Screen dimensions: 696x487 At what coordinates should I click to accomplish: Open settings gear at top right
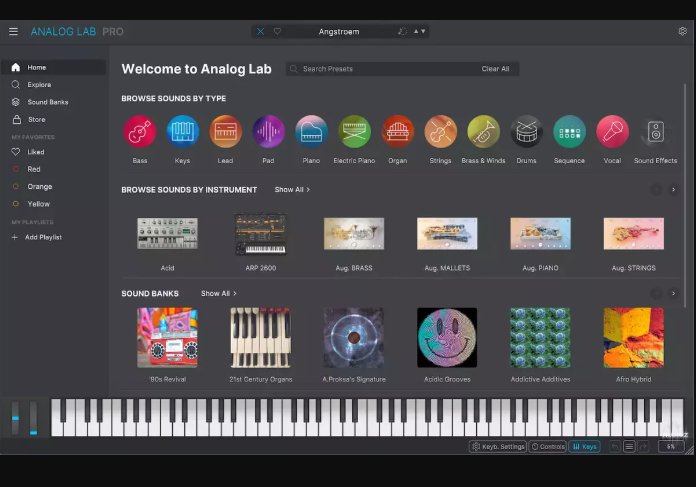click(683, 31)
